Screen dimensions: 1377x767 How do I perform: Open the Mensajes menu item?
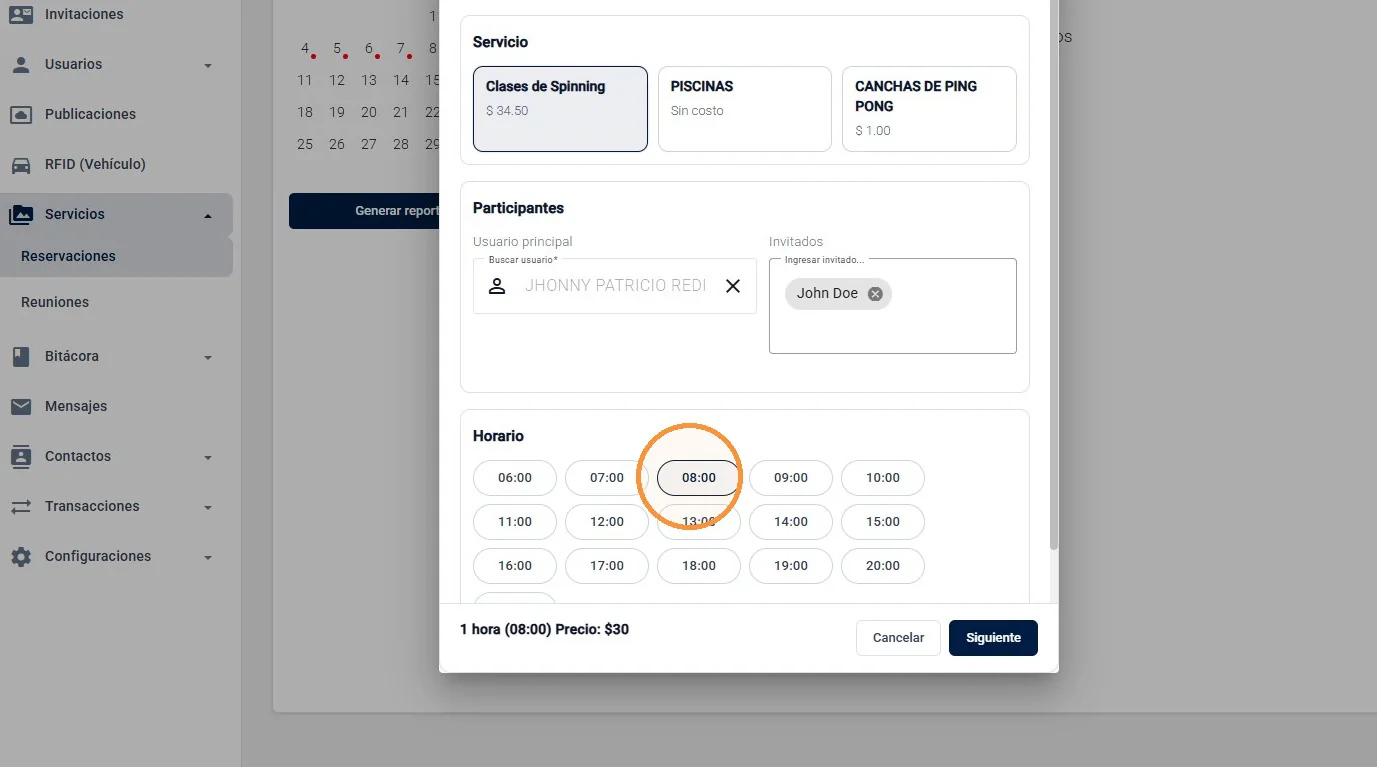pyautogui.click(x=116, y=406)
